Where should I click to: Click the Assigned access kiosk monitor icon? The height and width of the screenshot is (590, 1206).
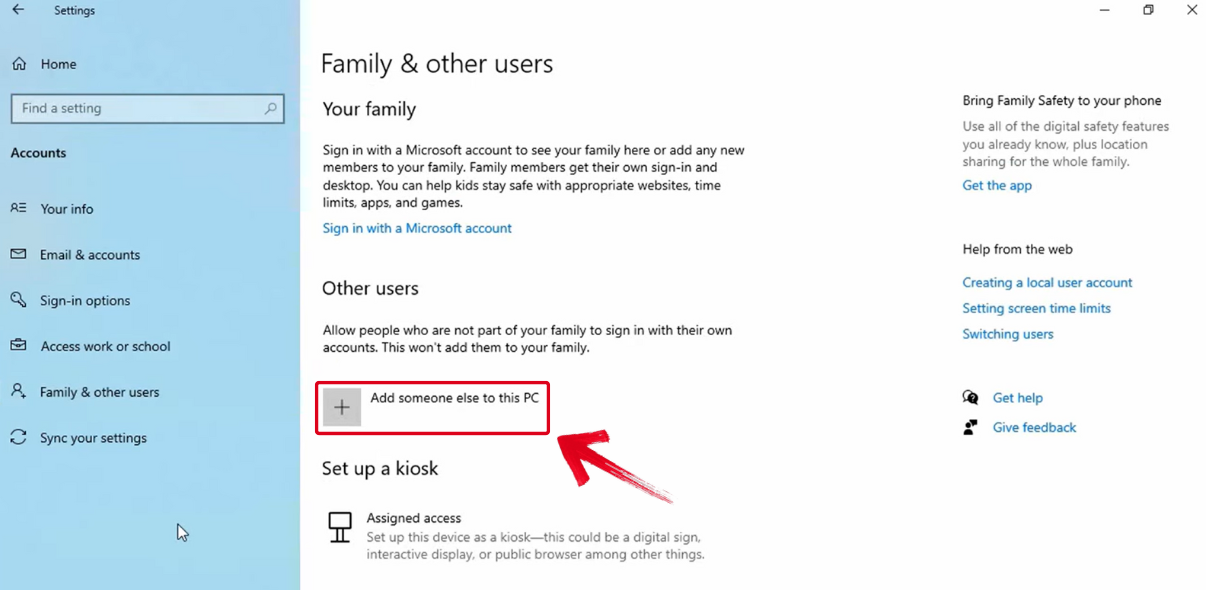[x=340, y=527]
